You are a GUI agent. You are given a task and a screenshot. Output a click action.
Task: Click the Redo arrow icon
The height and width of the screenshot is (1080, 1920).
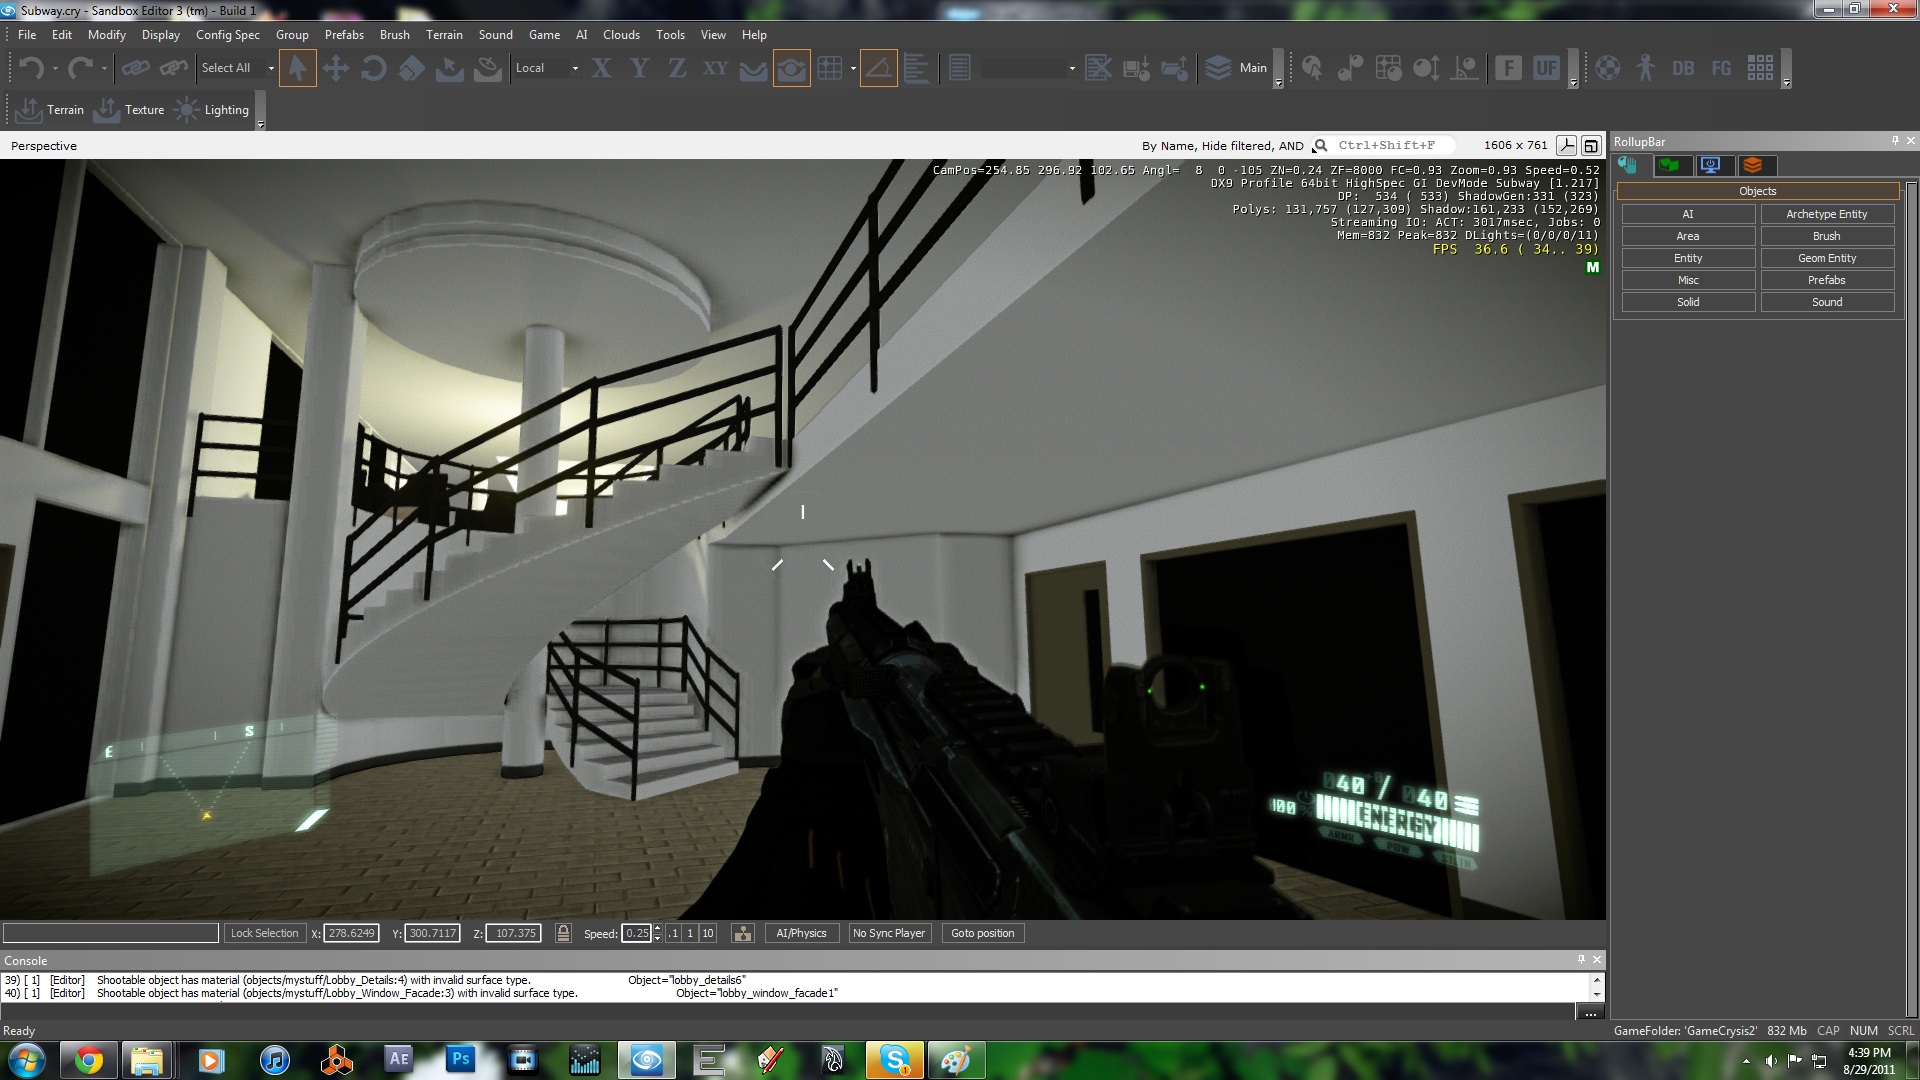coord(80,68)
